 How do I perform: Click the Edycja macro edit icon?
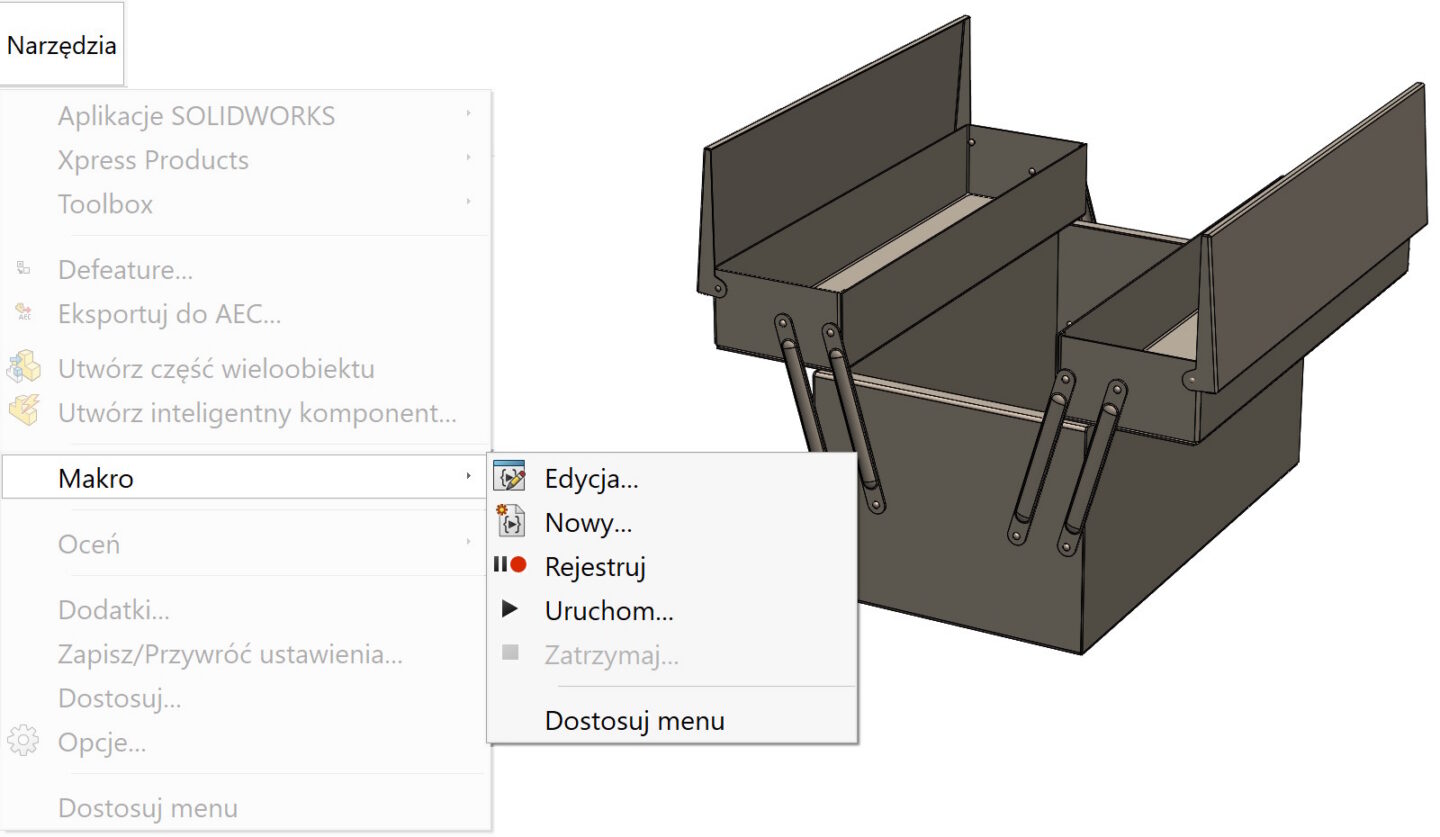[x=510, y=478]
